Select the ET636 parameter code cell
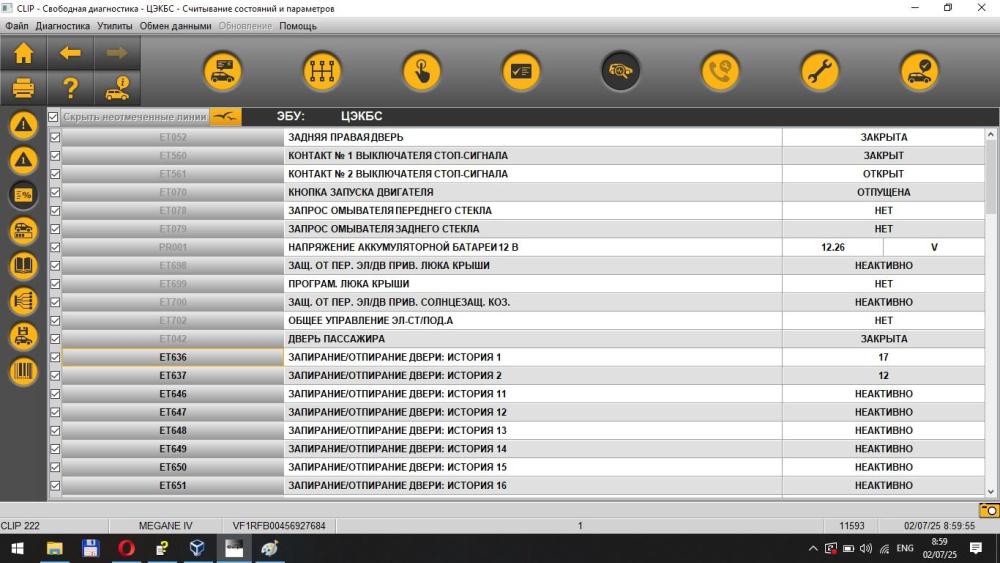 [x=173, y=357]
